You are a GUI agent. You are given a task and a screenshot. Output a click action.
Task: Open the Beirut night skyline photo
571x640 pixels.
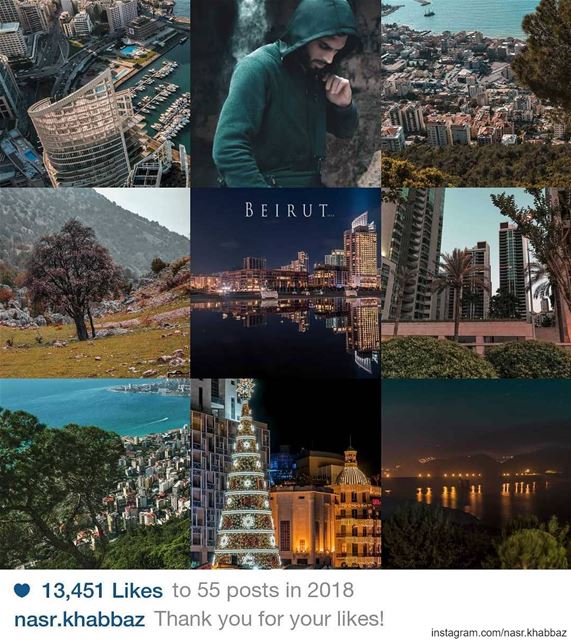click(286, 283)
